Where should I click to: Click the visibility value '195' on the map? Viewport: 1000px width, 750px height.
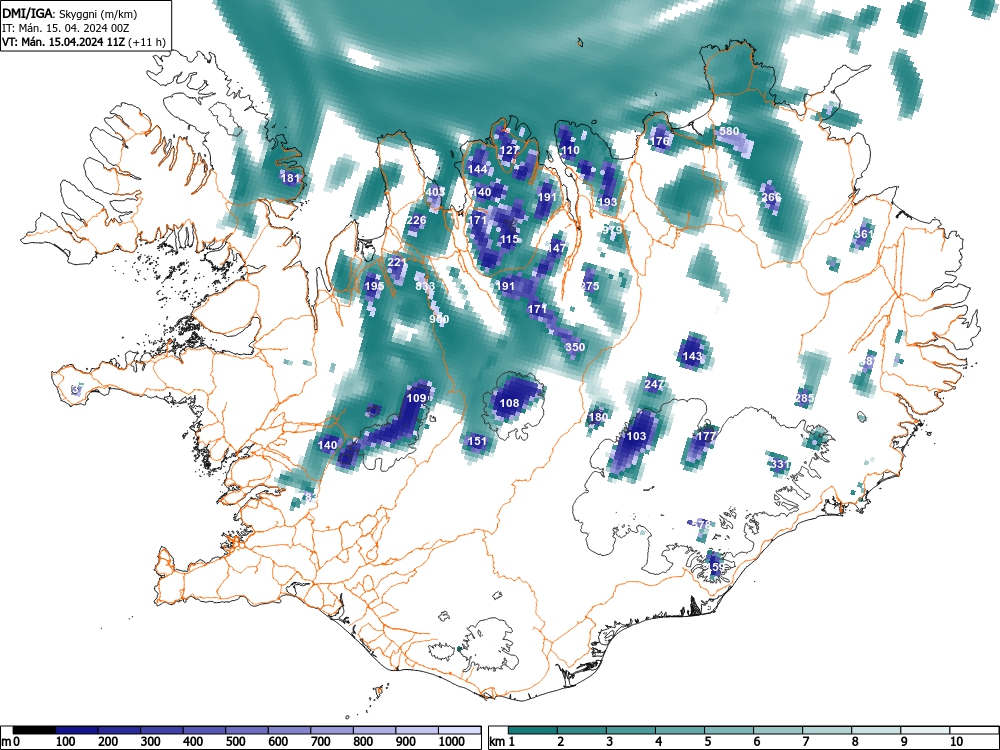(x=374, y=286)
